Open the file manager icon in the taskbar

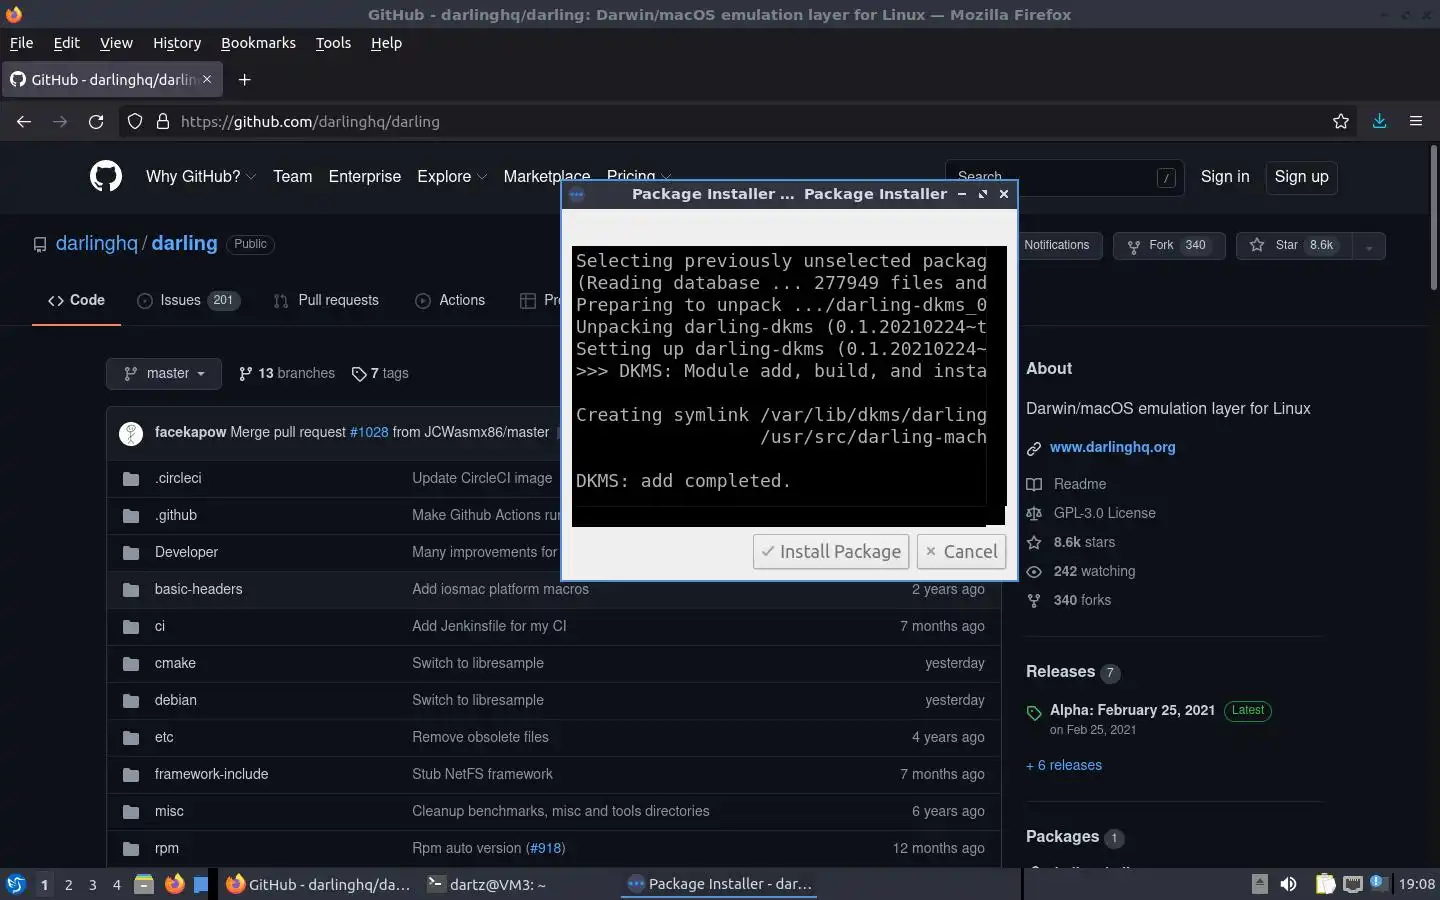144,884
